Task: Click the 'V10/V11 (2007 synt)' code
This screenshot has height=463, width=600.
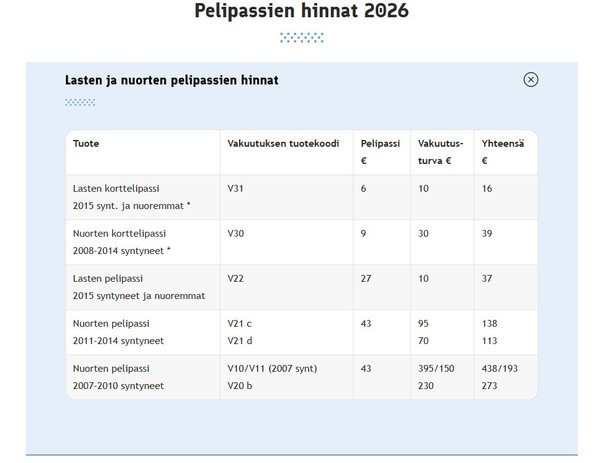Action: point(272,368)
